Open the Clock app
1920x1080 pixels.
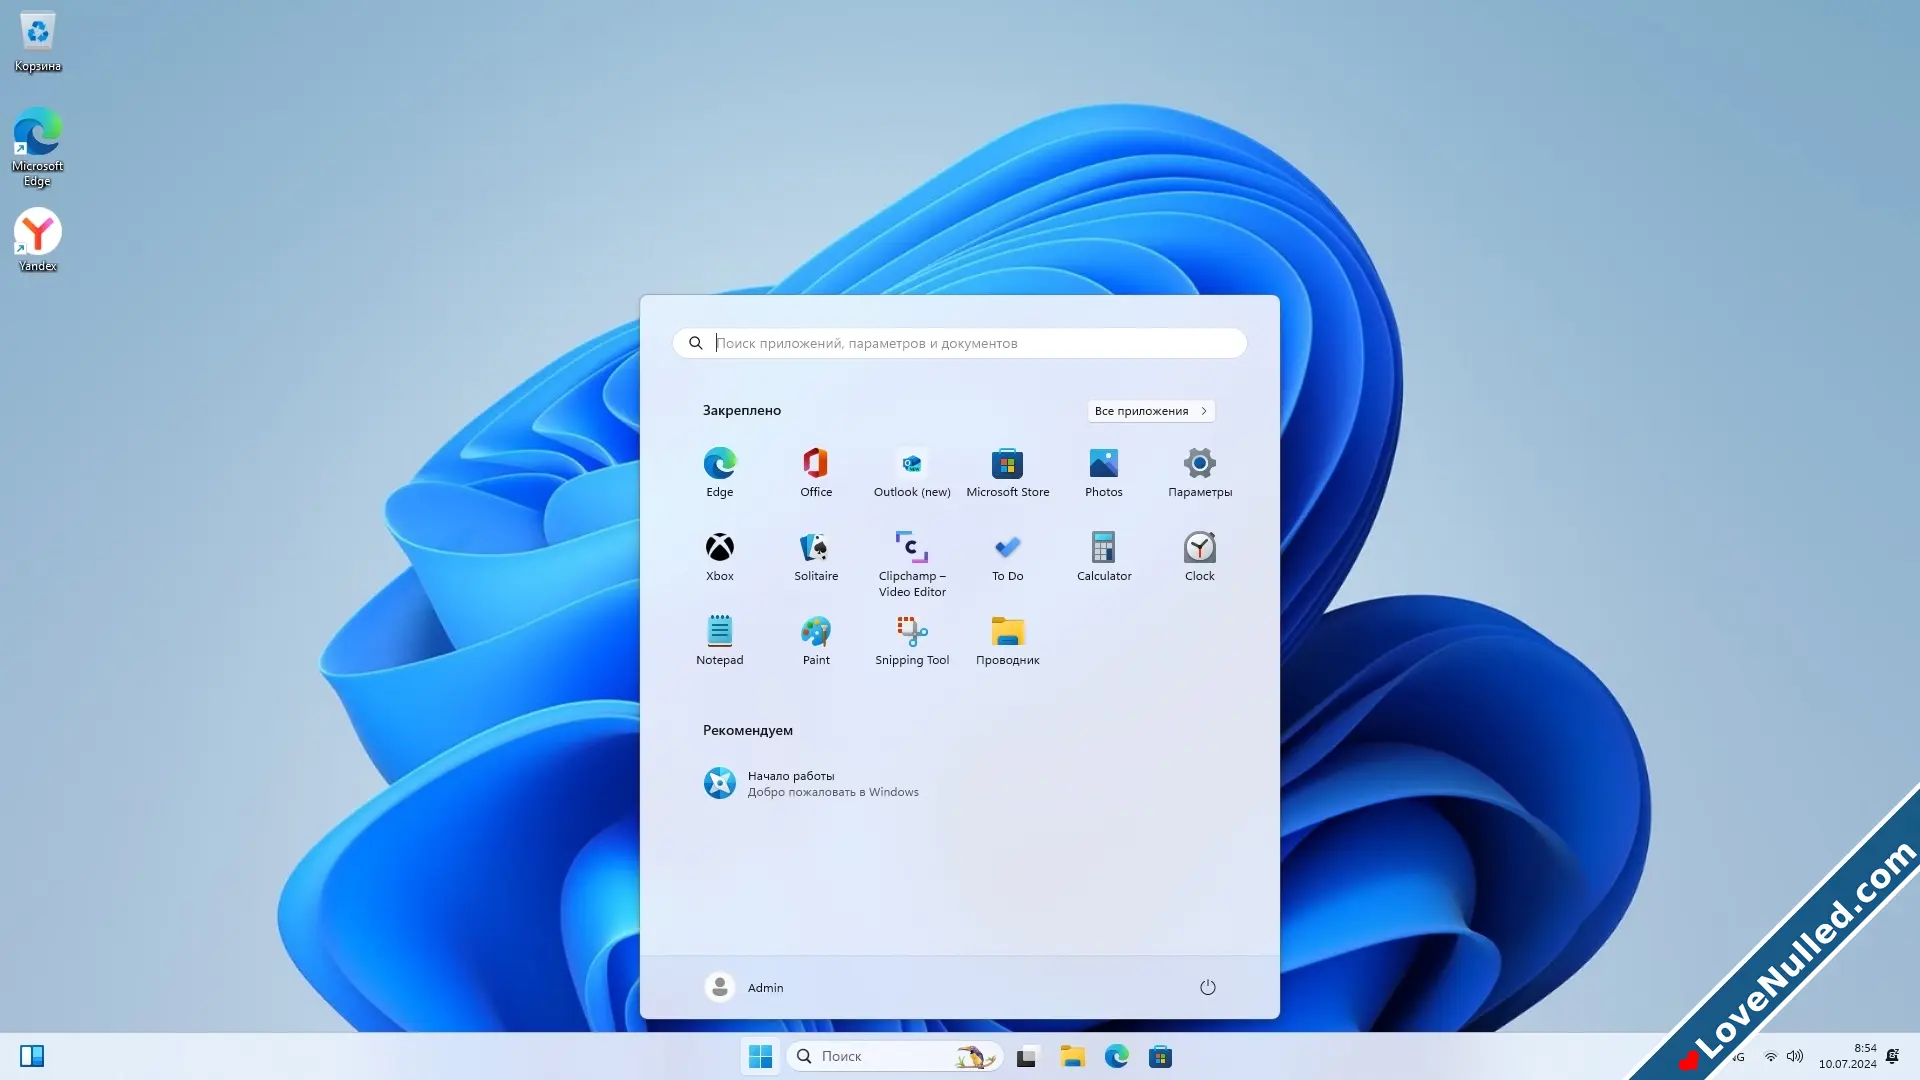coord(1200,557)
